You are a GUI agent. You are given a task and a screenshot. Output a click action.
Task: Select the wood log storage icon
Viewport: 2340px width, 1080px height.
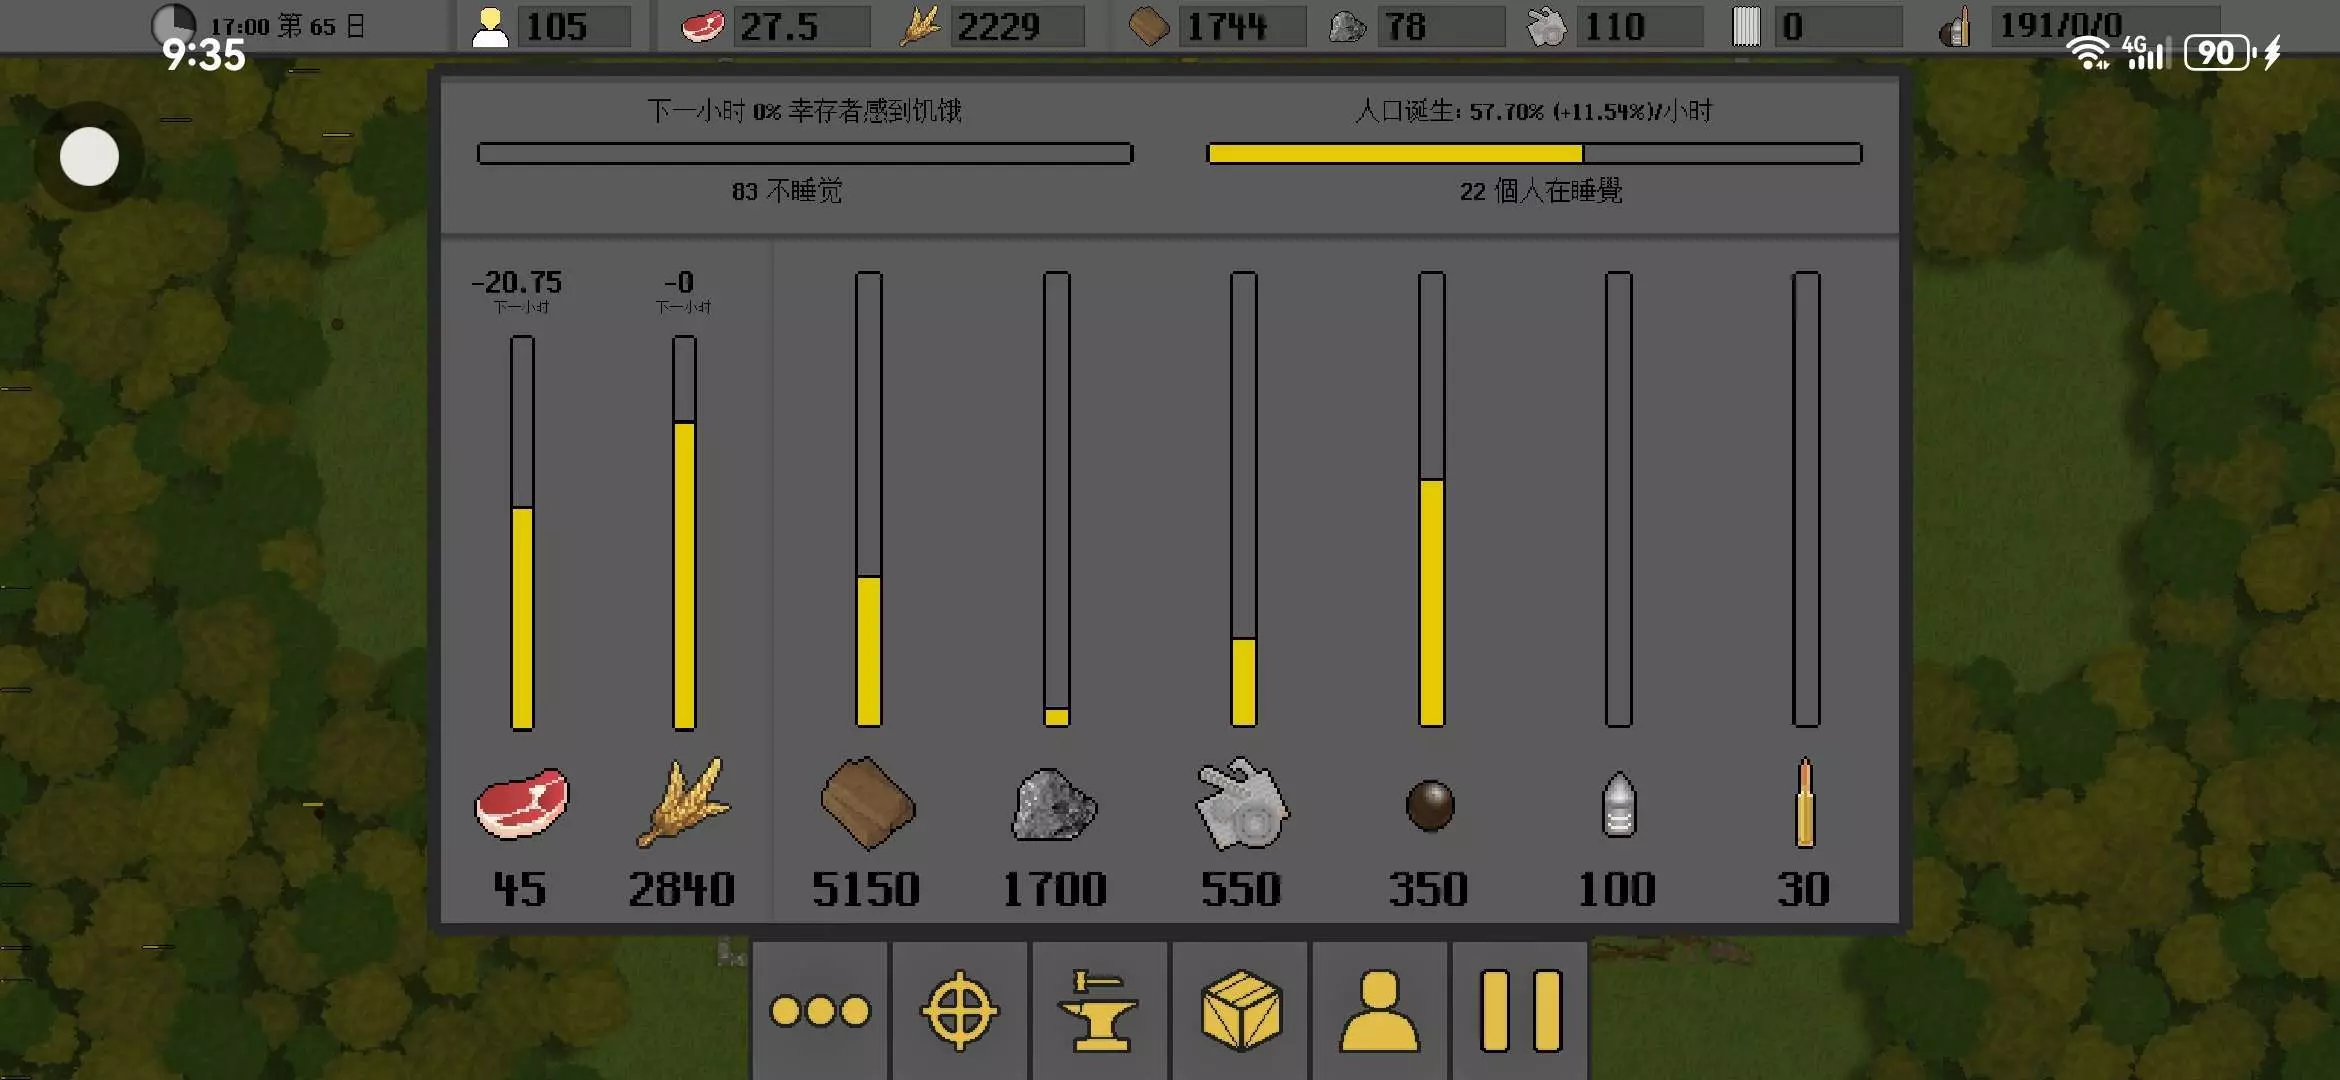(x=867, y=804)
